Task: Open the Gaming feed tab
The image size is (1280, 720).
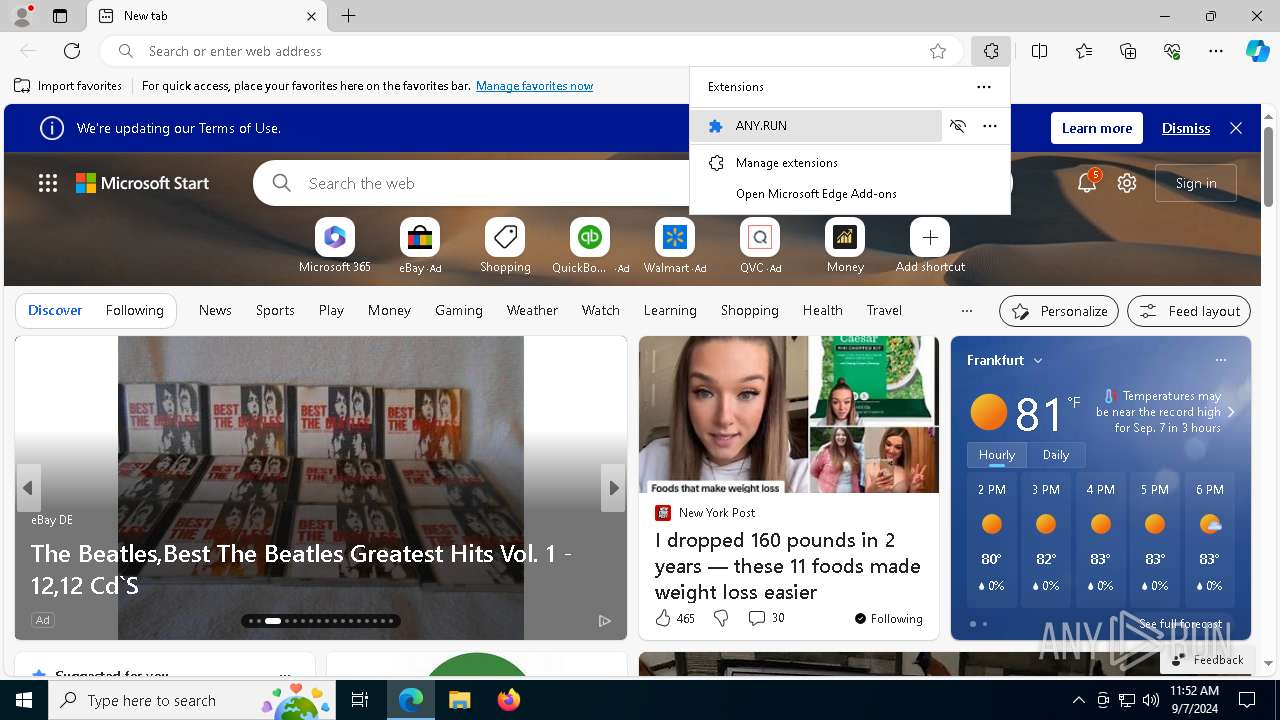Action: (x=459, y=310)
